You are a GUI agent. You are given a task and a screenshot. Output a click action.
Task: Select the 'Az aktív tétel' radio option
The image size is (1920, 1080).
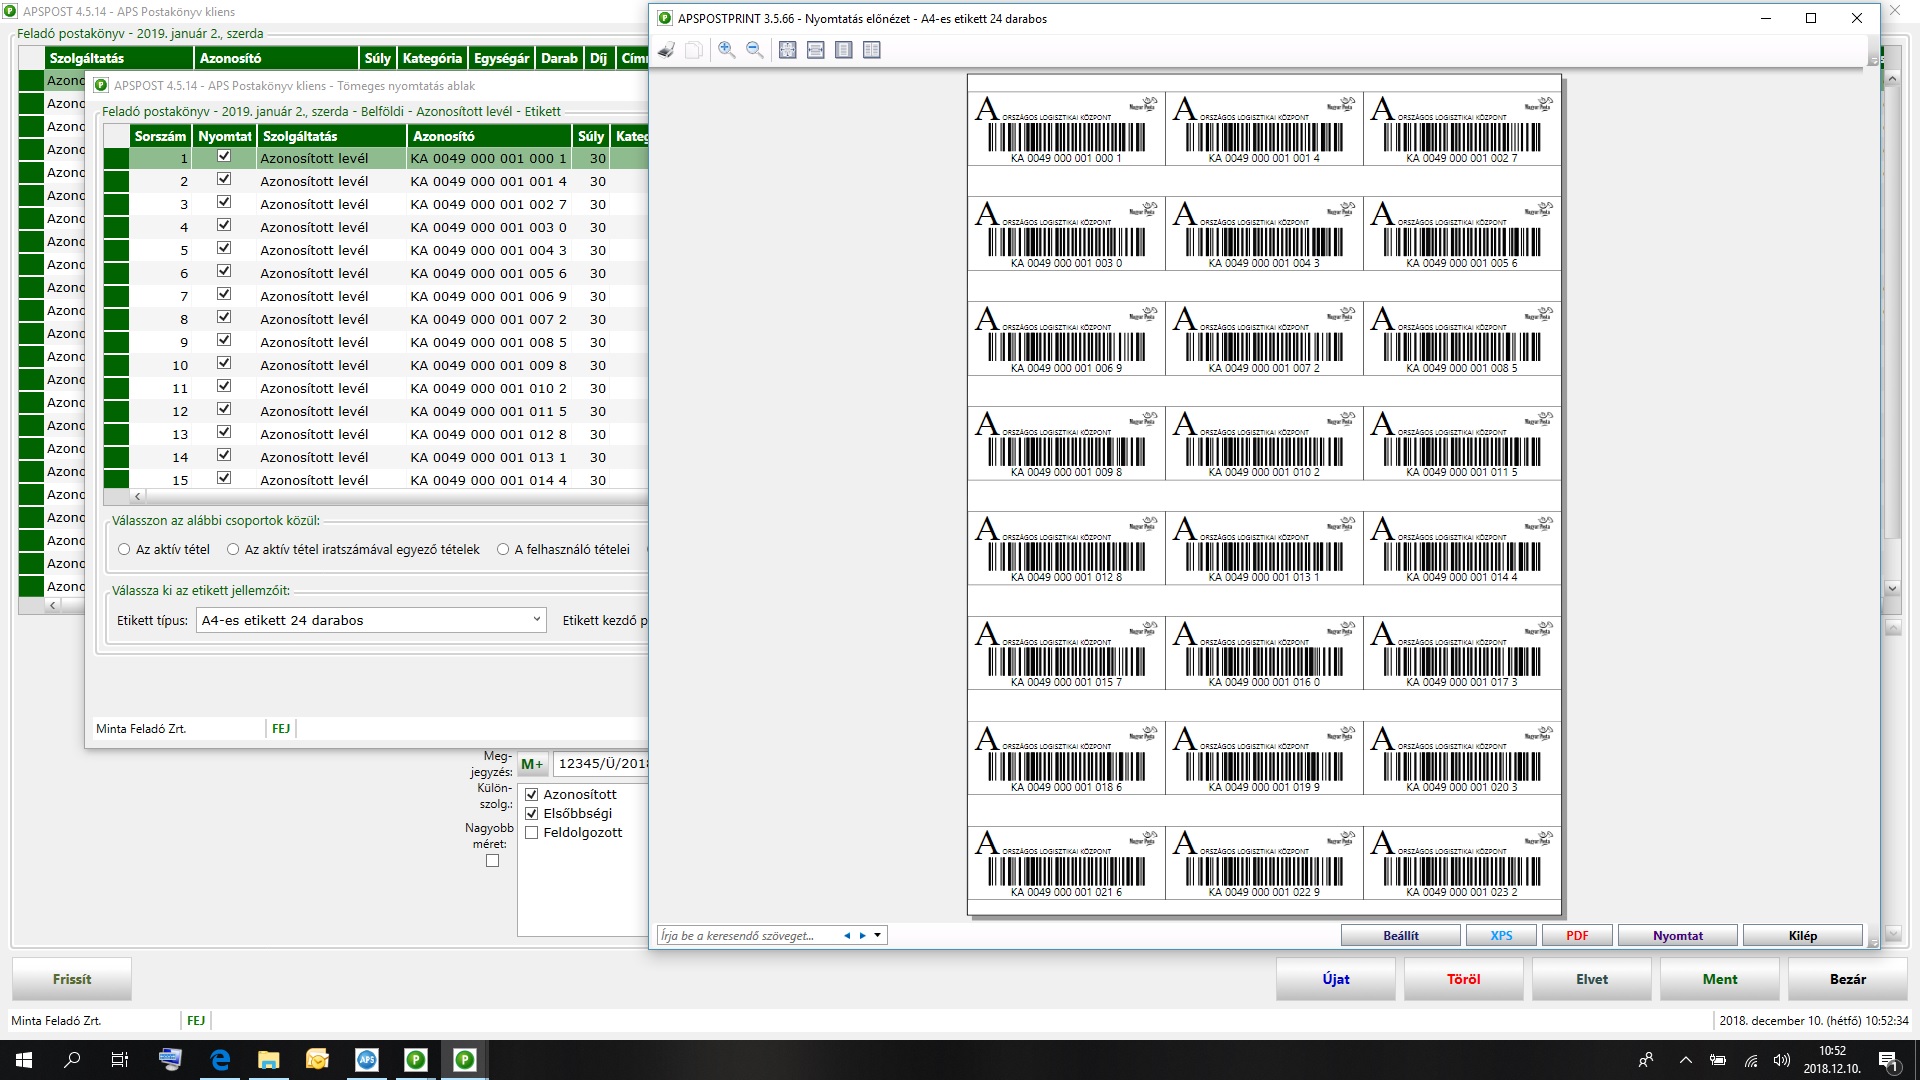[x=124, y=549]
